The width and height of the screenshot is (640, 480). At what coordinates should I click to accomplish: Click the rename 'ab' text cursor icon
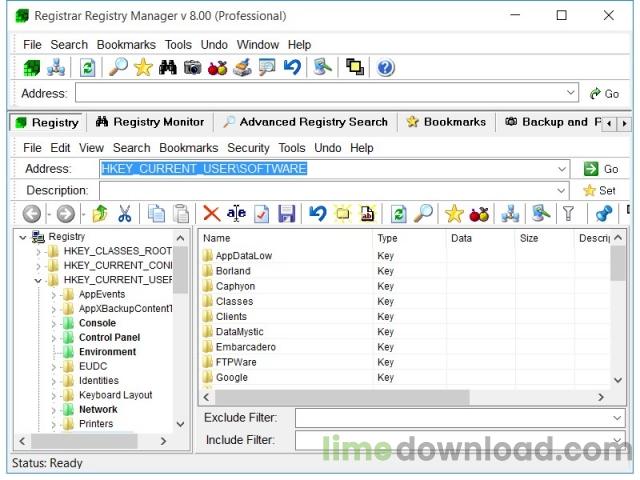[236, 213]
